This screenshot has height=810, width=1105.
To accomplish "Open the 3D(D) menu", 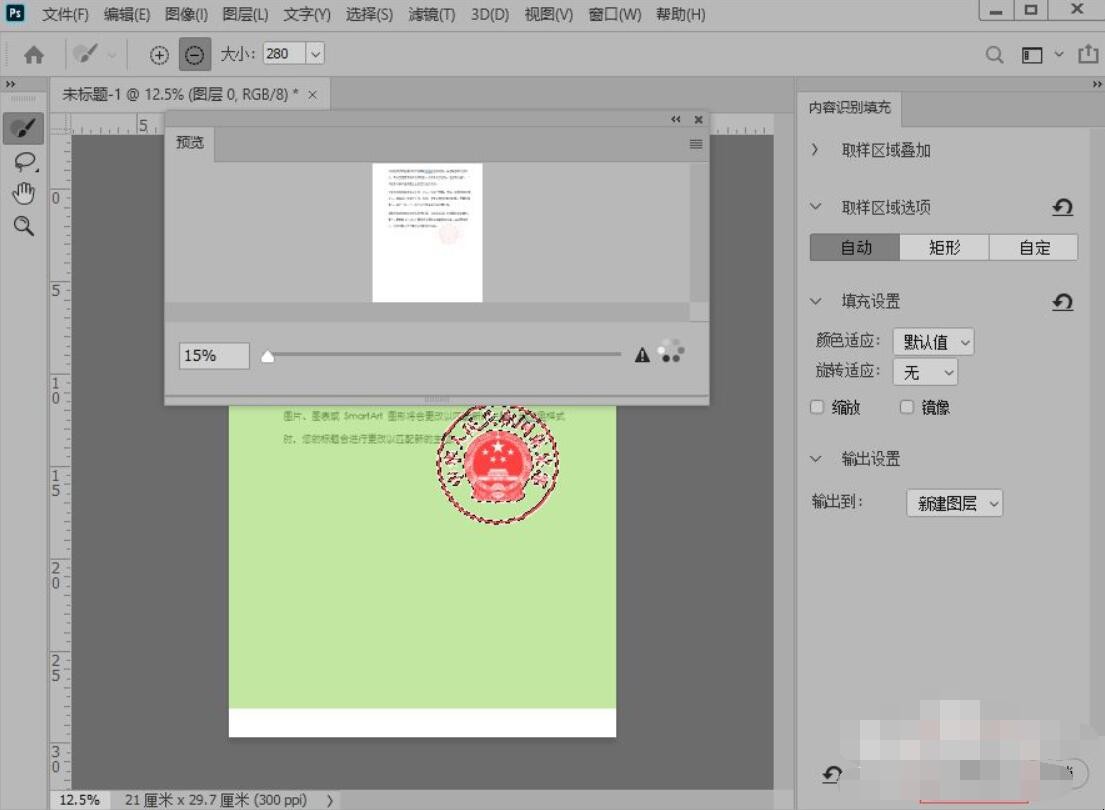I will [490, 14].
